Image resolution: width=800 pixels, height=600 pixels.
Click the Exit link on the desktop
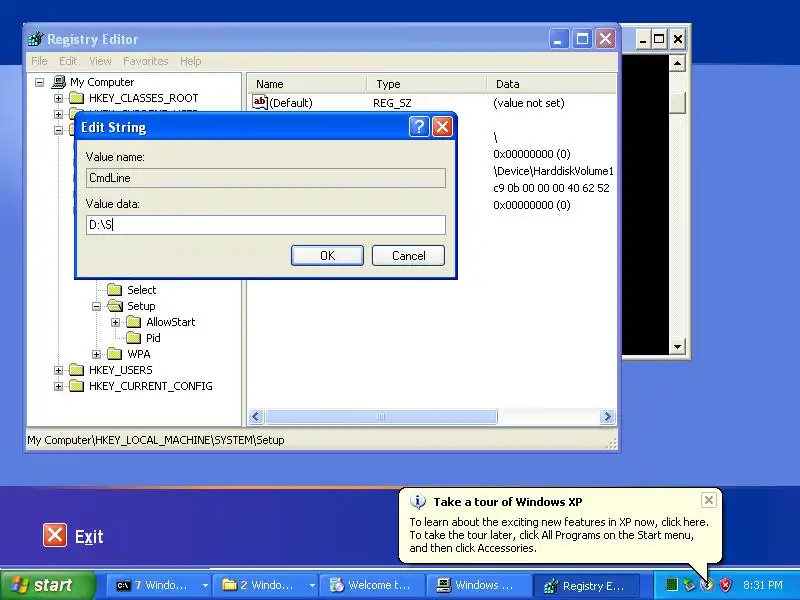pos(89,536)
